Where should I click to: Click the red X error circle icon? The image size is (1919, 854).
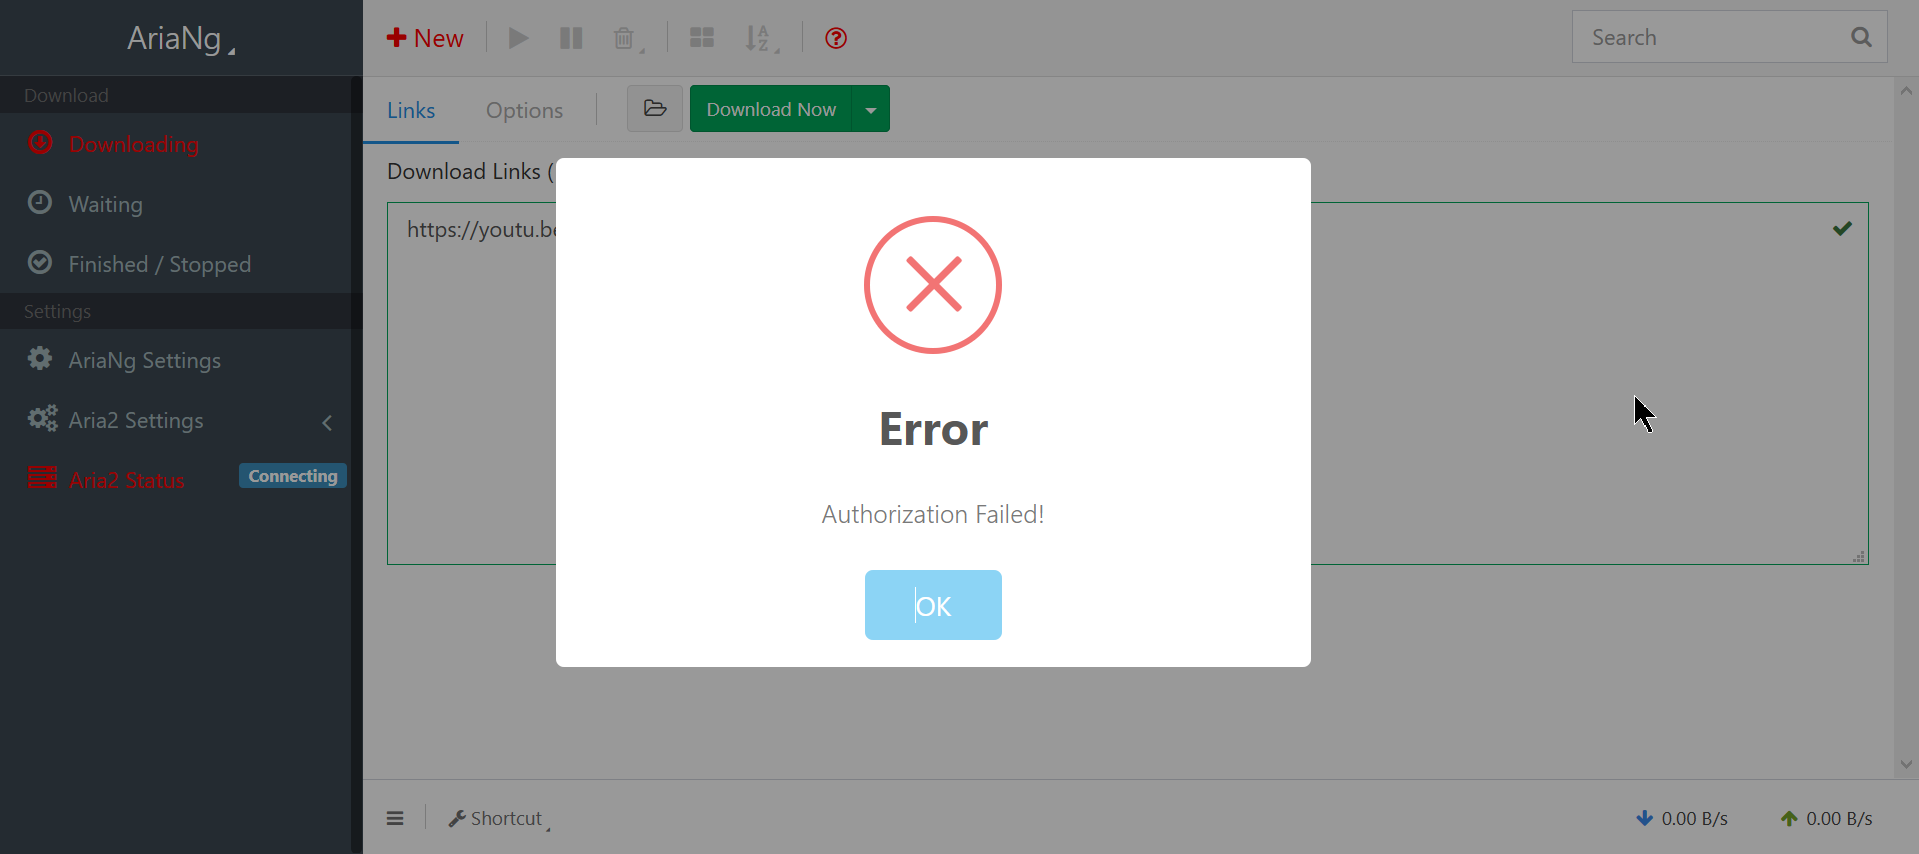pos(933,285)
